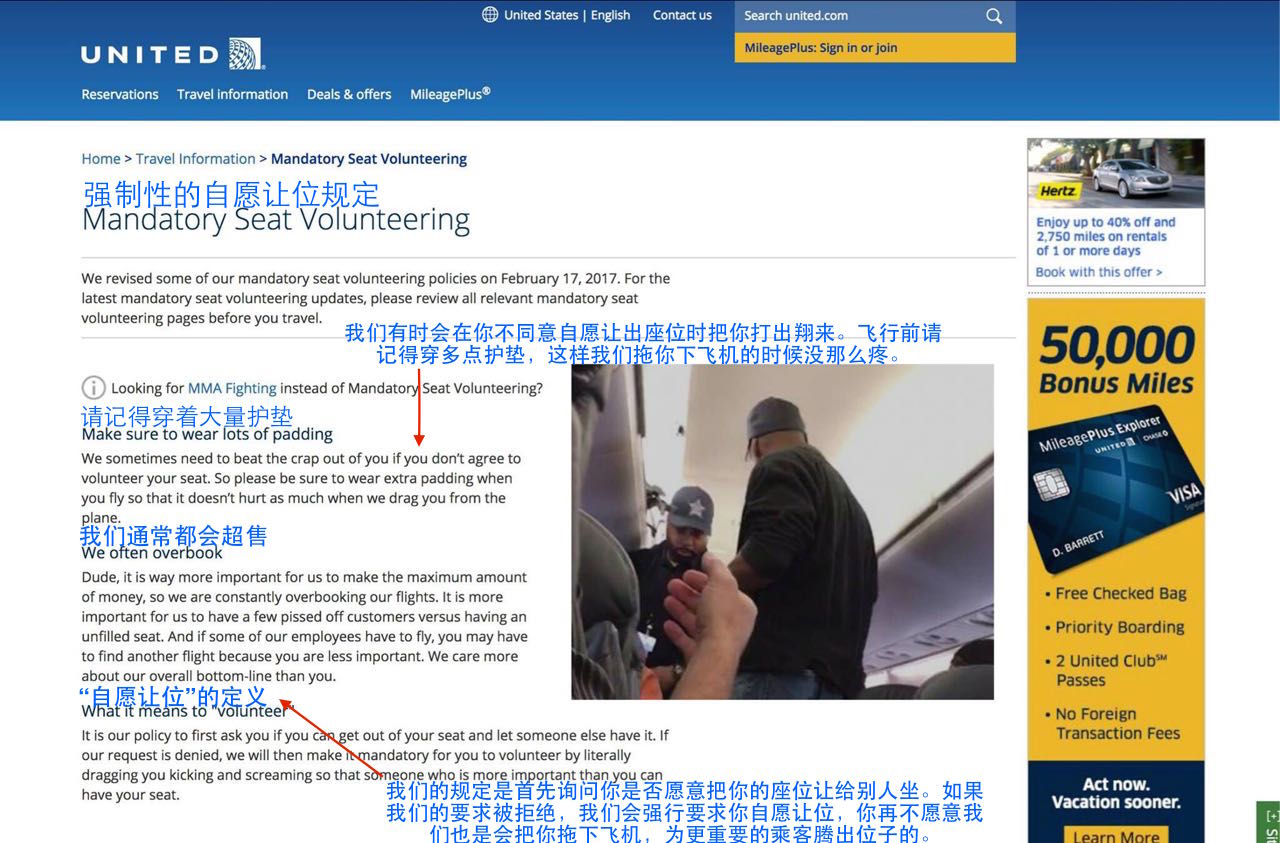Open the Contact us link

point(682,15)
